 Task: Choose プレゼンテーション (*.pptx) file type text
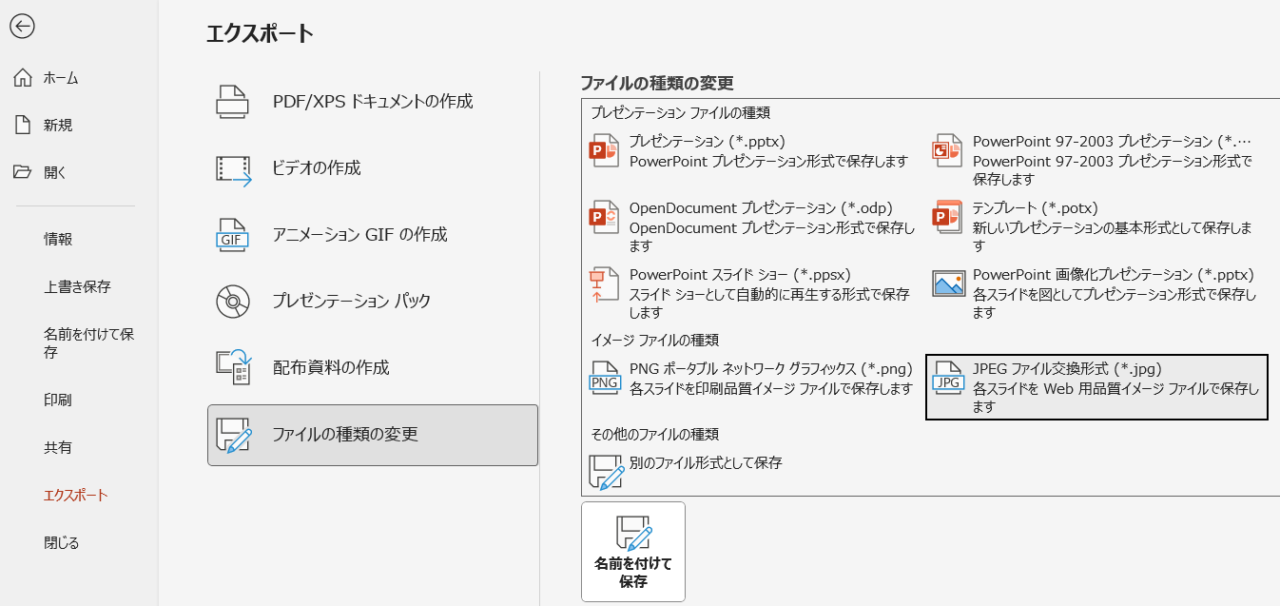click(x=707, y=141)
